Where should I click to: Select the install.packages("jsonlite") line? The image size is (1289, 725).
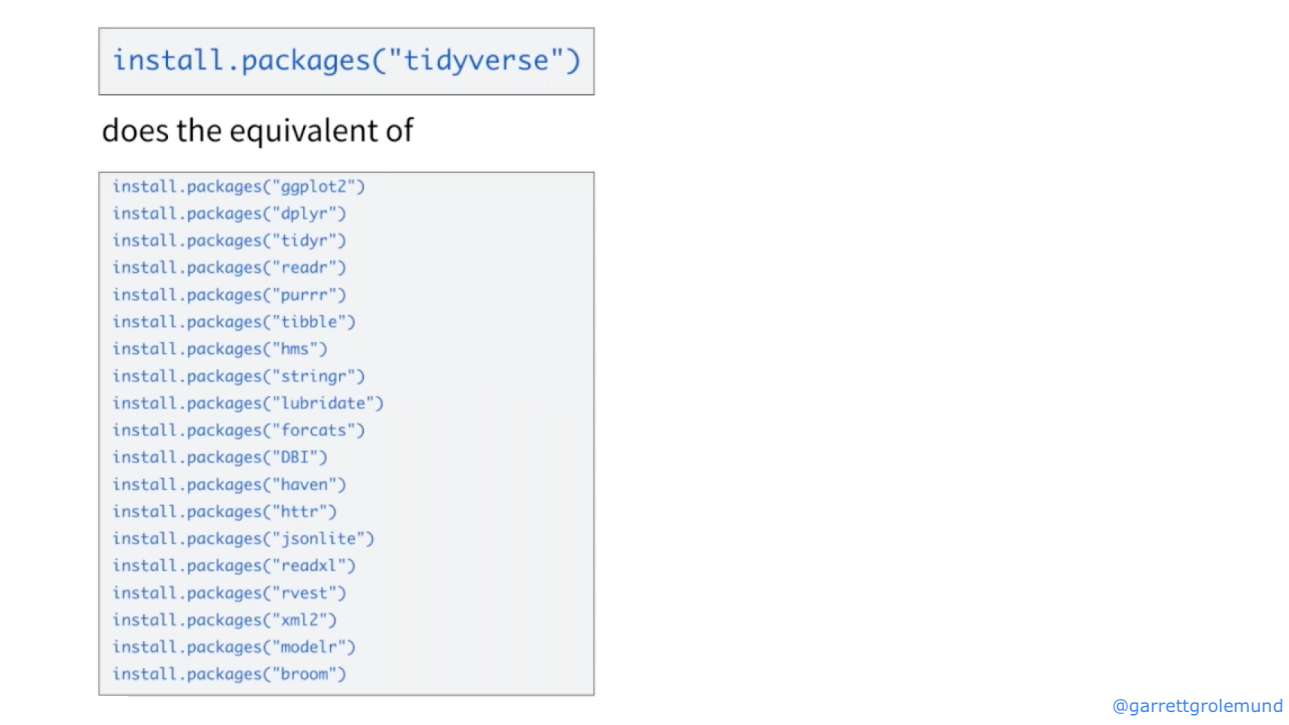[x=243, y=539]
